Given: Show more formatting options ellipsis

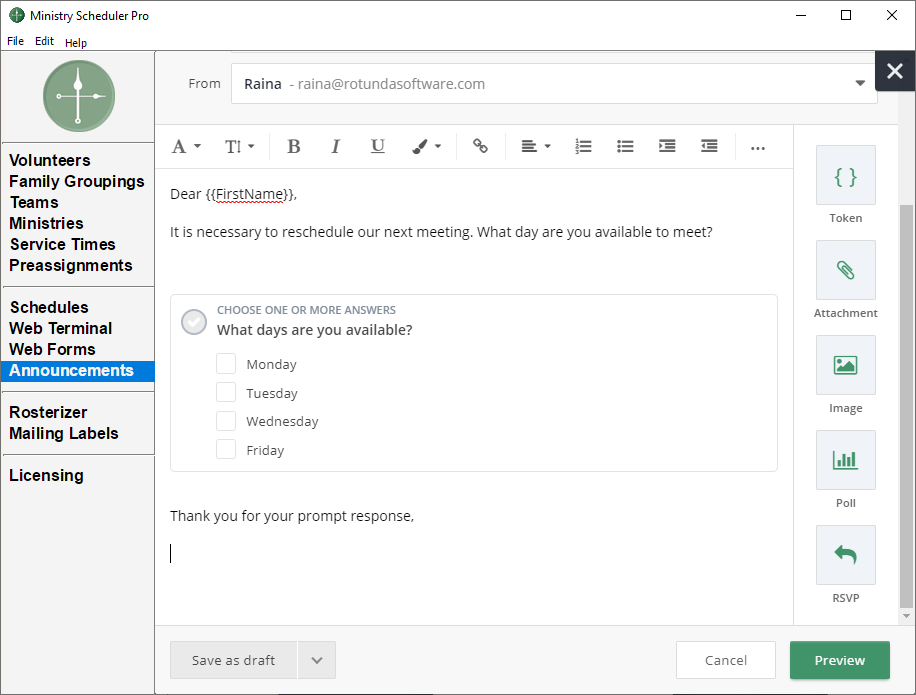Looking at the screenshot, I should (758, 148).
